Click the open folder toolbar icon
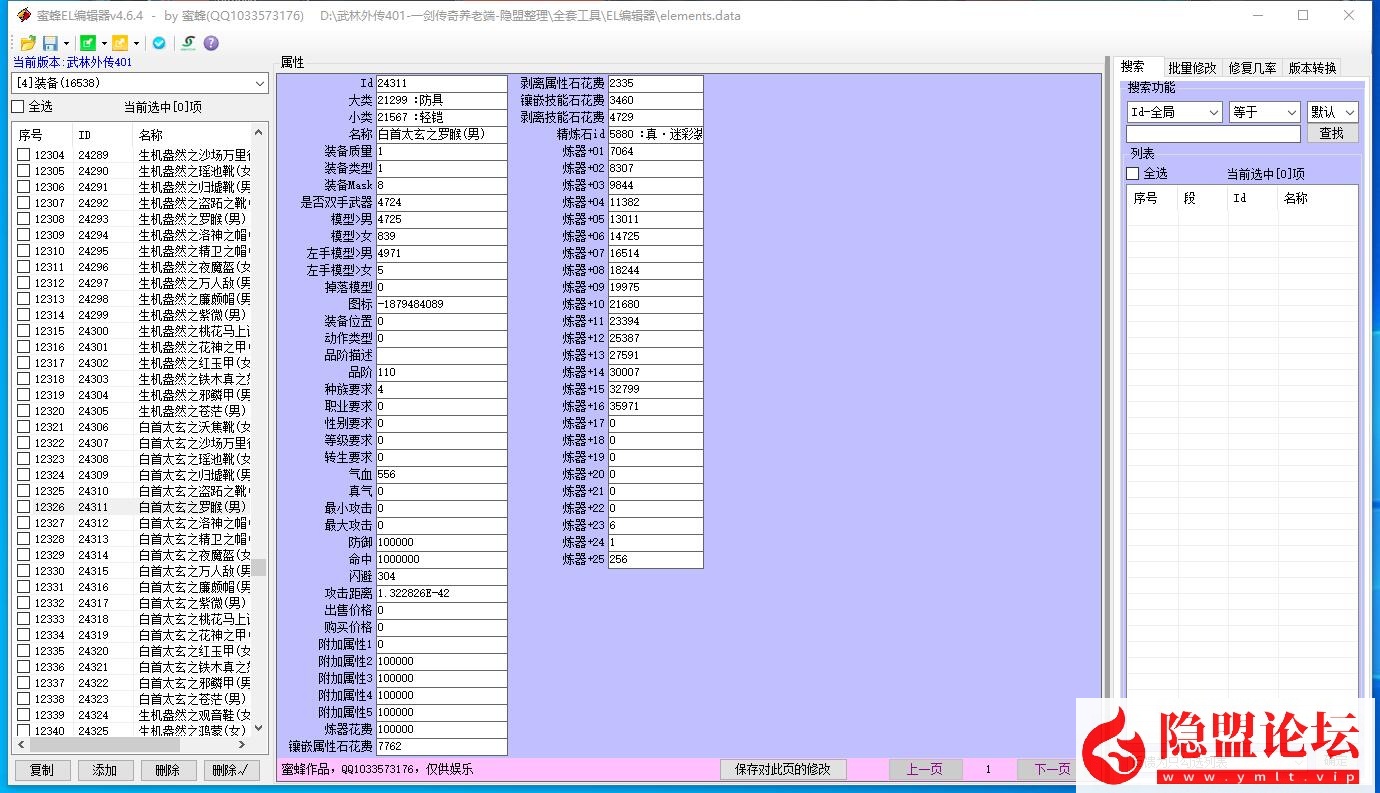Image resolution: width=1380 pixels, height=793 pixels. [28, 43]
